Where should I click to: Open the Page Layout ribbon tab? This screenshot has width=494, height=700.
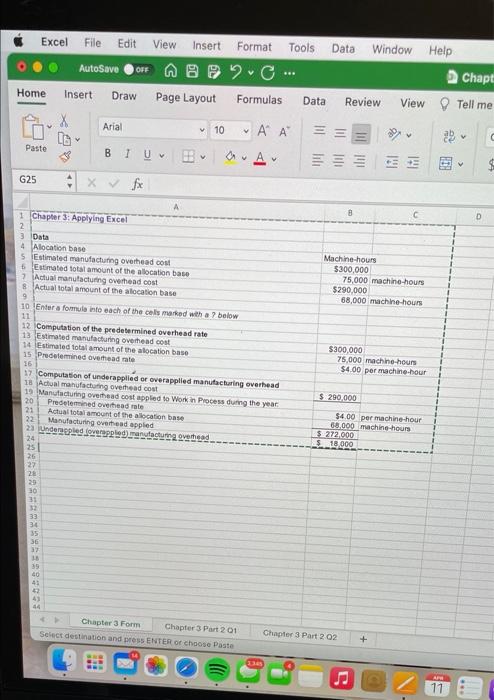[186, 98]
